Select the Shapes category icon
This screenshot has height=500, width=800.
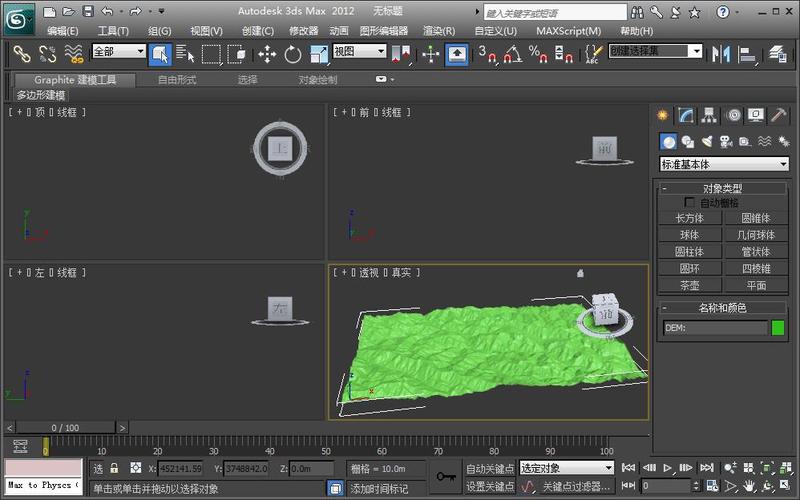[x=688, y=141]
